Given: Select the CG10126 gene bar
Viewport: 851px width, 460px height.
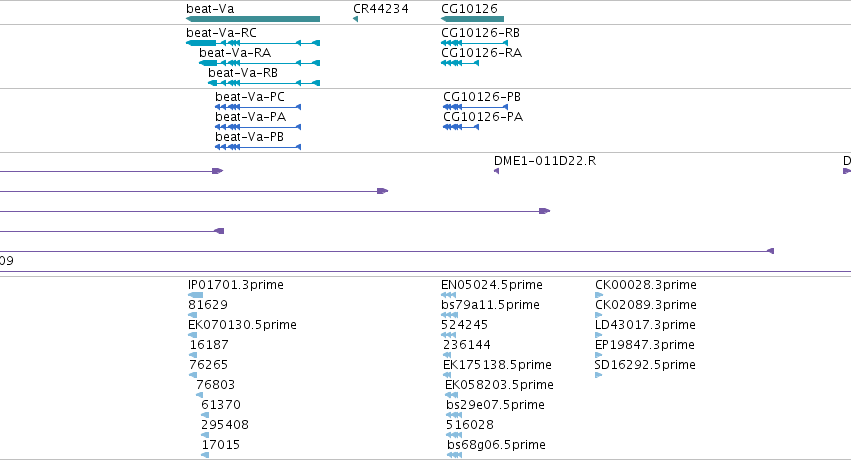Looking at the screenshot, I should 472,20.
